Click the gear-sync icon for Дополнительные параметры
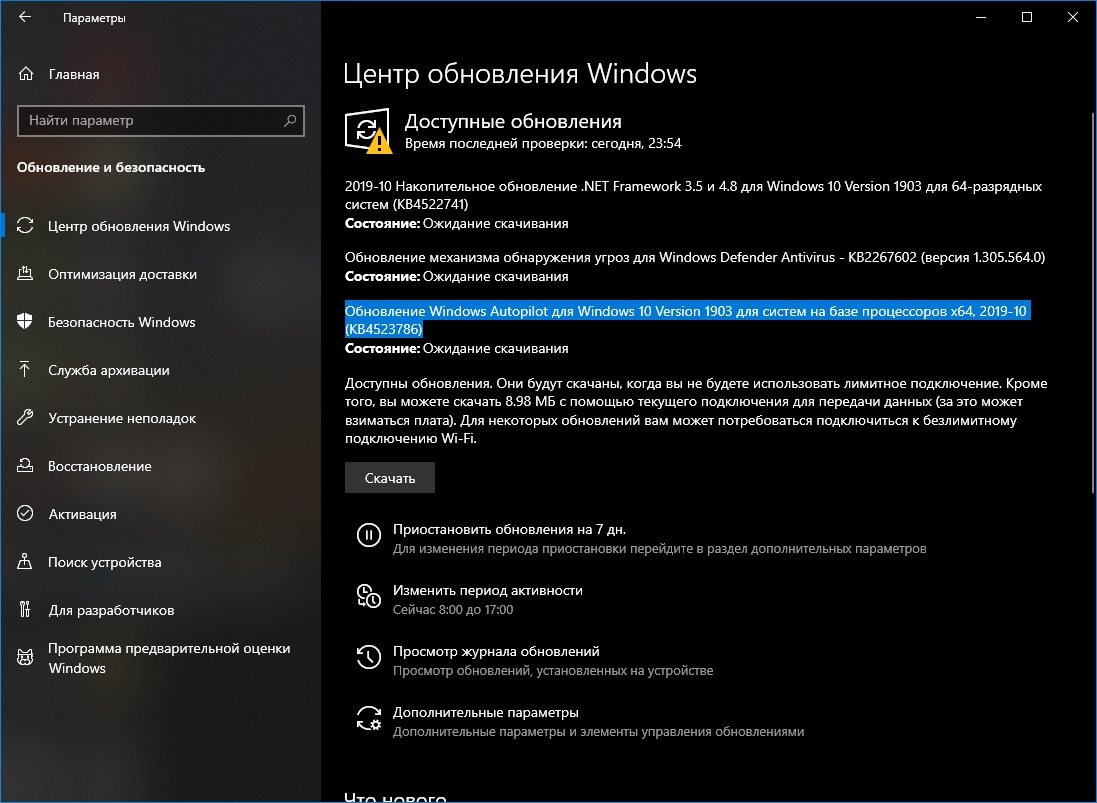Screen dimensions: 1097x803 [369, 718]
